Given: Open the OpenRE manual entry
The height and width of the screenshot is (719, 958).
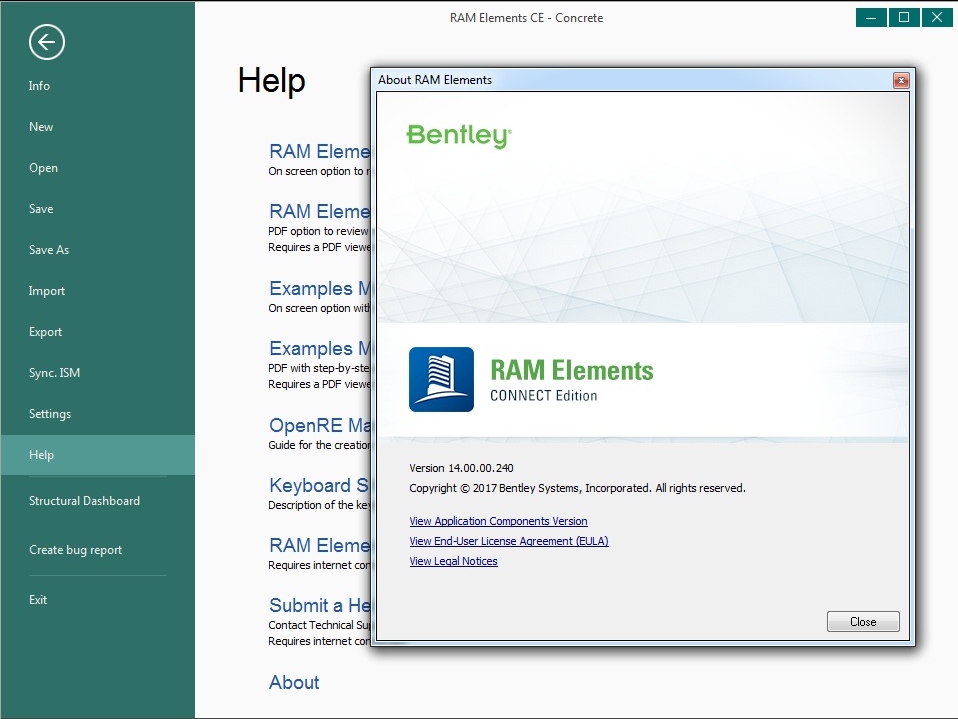Looking at the screenshot, I should (320, 425).
